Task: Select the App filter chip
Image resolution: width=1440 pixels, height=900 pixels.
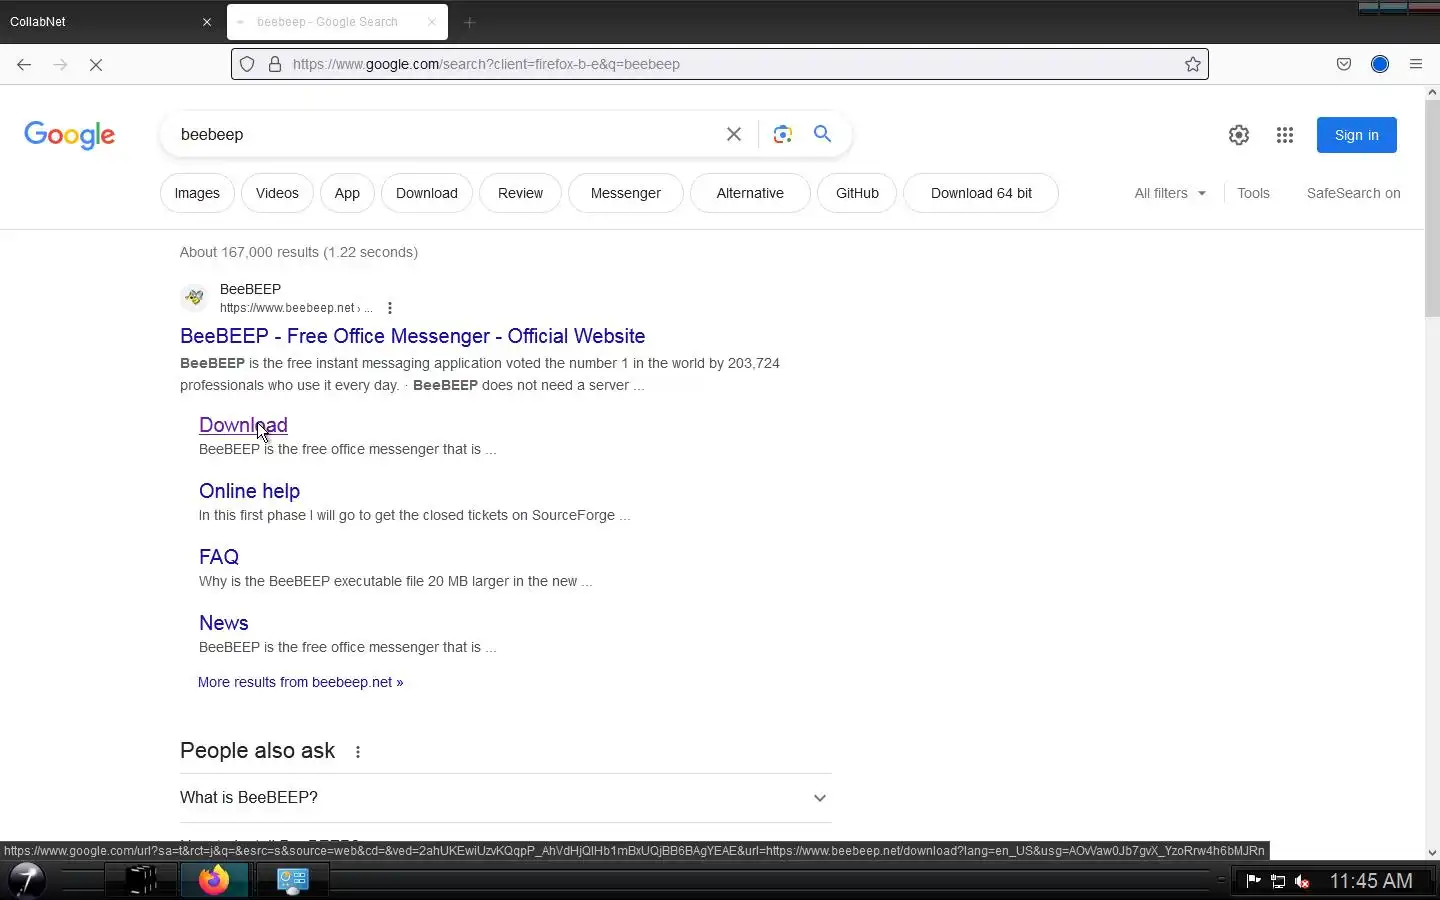Action: click(347, 193)
